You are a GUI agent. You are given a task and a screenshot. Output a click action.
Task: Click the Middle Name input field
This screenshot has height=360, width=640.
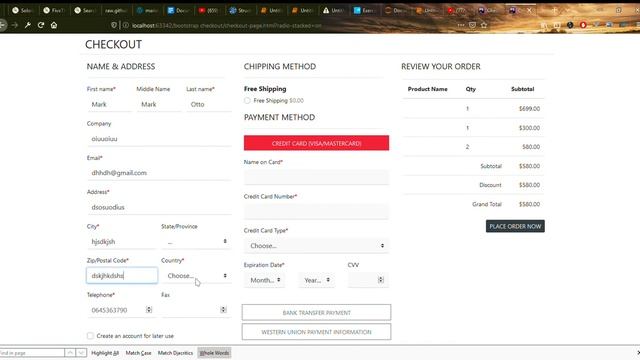(x=159, y=104)
